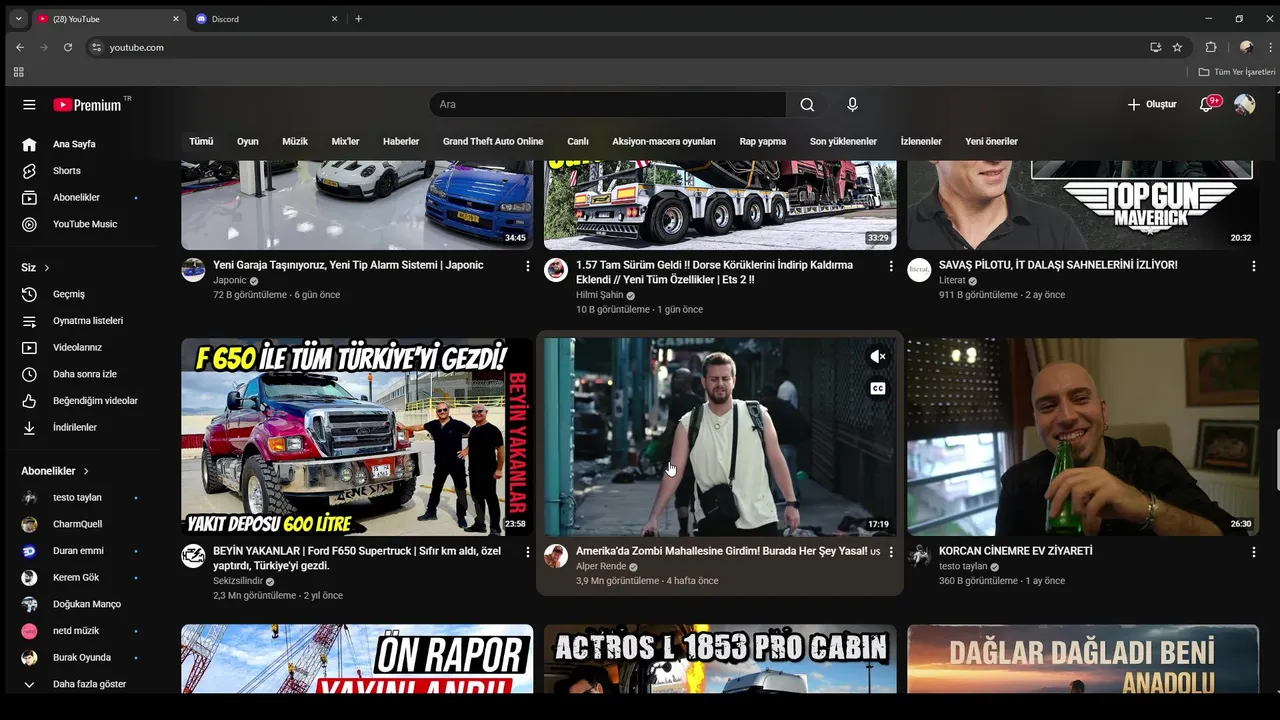Select the Tümü filter chip
This screenshot has width=1280, height=720.
click(201, 141)
